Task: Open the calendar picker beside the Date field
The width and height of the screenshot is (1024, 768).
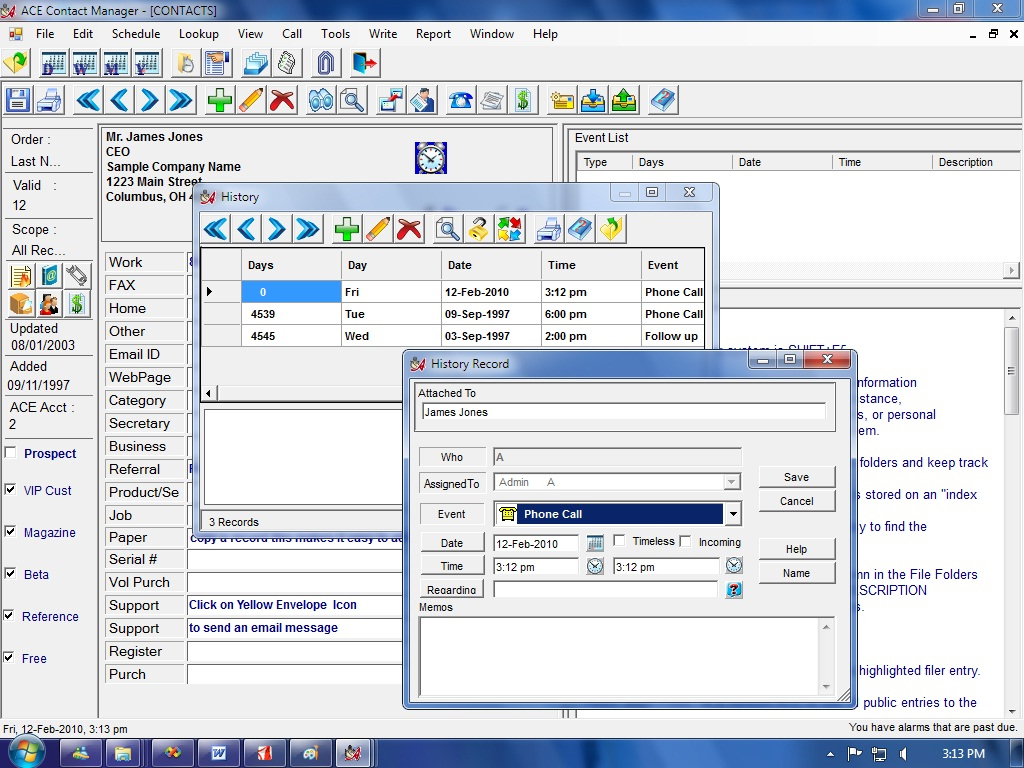Action: (x=595, y=543)
